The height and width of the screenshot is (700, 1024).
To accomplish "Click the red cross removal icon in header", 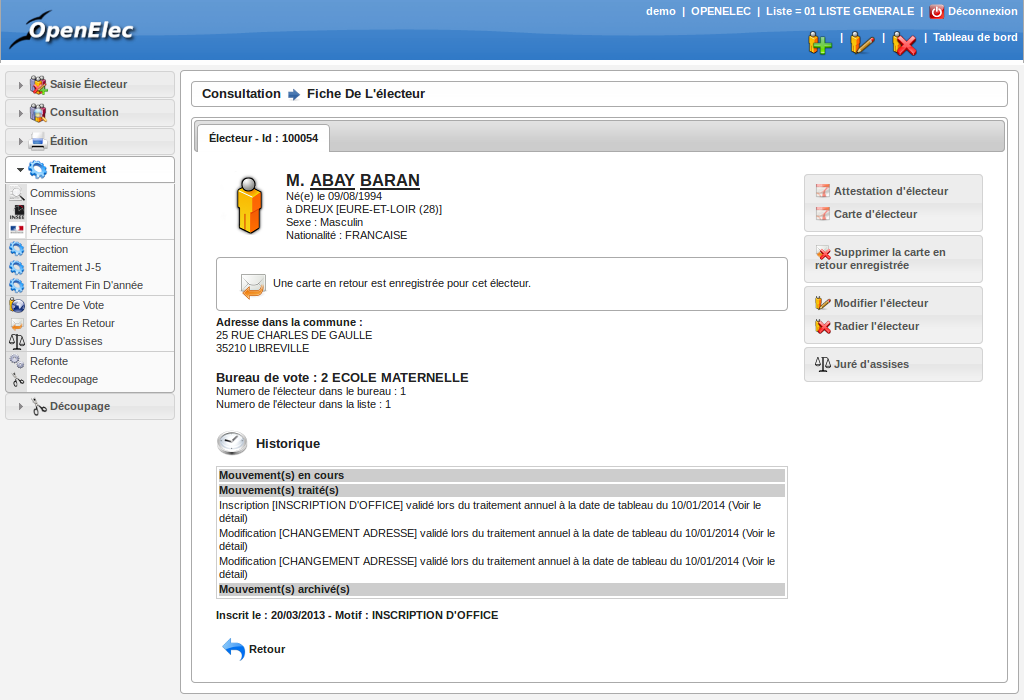I will [904, 43].
